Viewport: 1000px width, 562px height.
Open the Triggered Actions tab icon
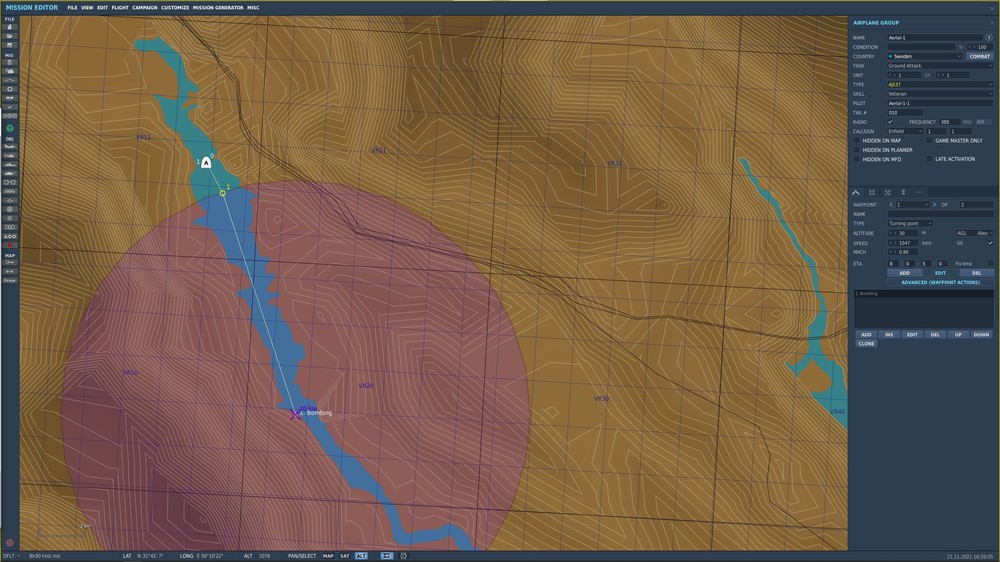888,192
